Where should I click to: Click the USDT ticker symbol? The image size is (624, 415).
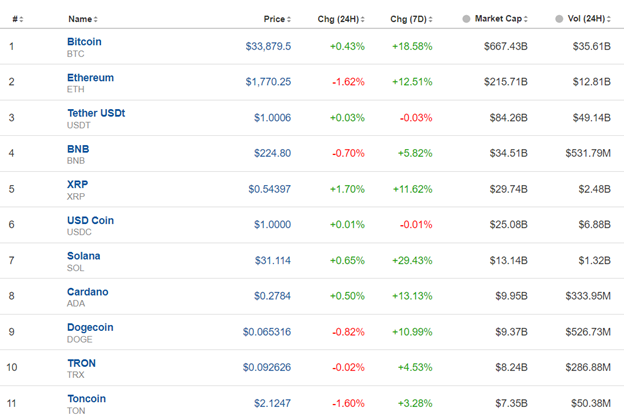79,125
